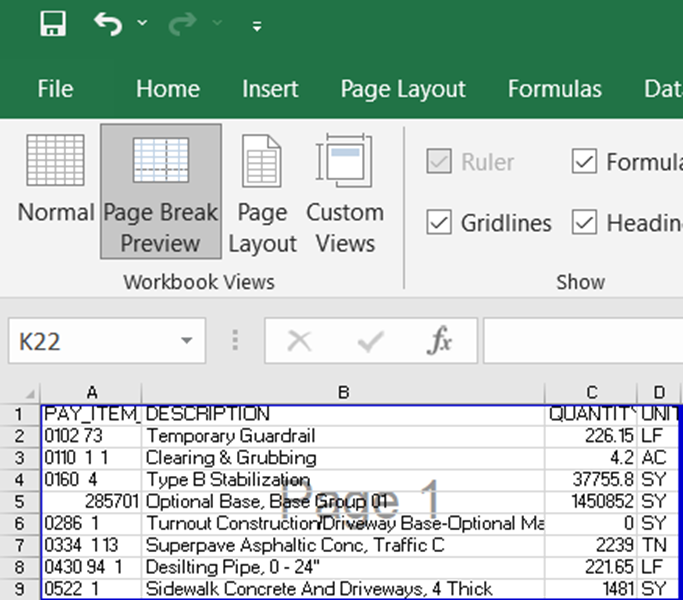Click the 'AC' unit cell
The height and width of the screenshot is (600, 683).
click(x=659, y=458)
